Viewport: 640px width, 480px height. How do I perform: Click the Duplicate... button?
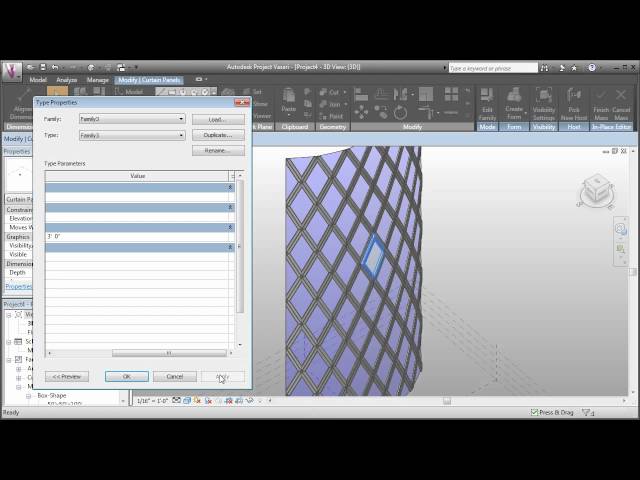pos(218,135)
